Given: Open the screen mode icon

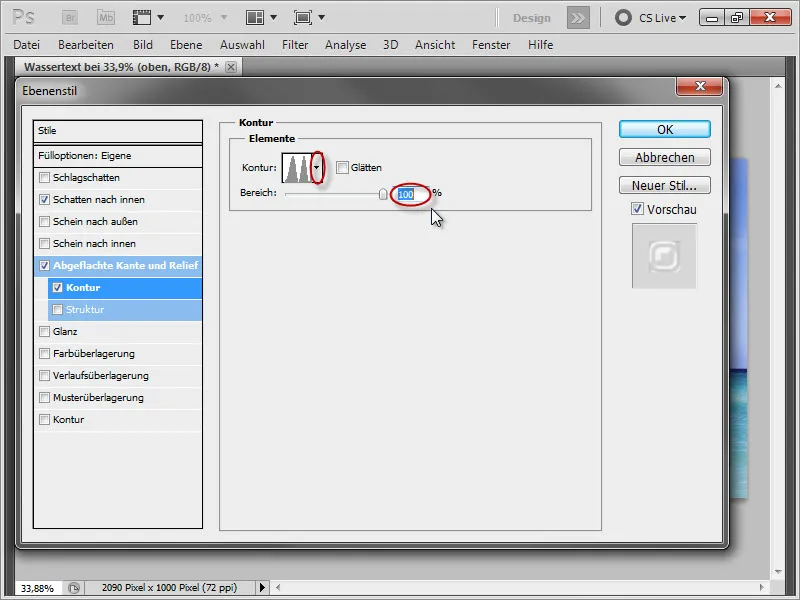Looking at the screenshot, I should tap(303, 18).
